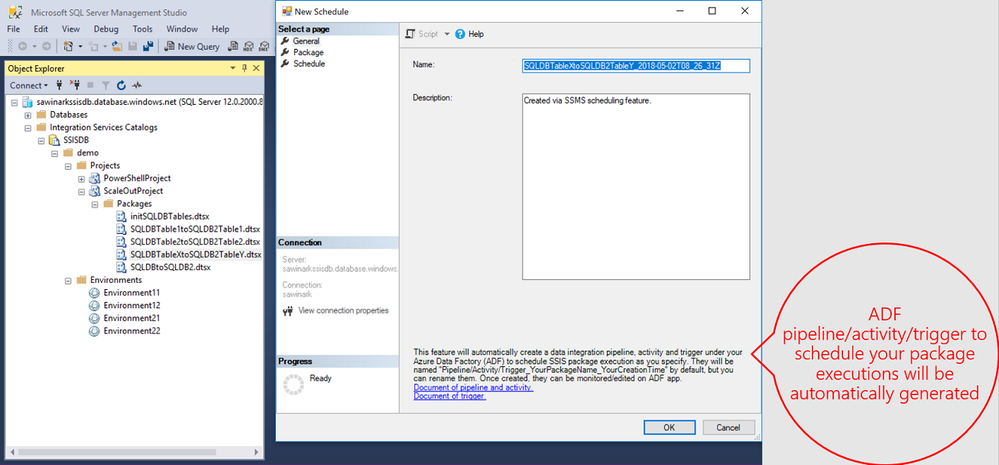
Task: Open Activity Monitor from Object Explorer toolbar
Action: [137, 85]
